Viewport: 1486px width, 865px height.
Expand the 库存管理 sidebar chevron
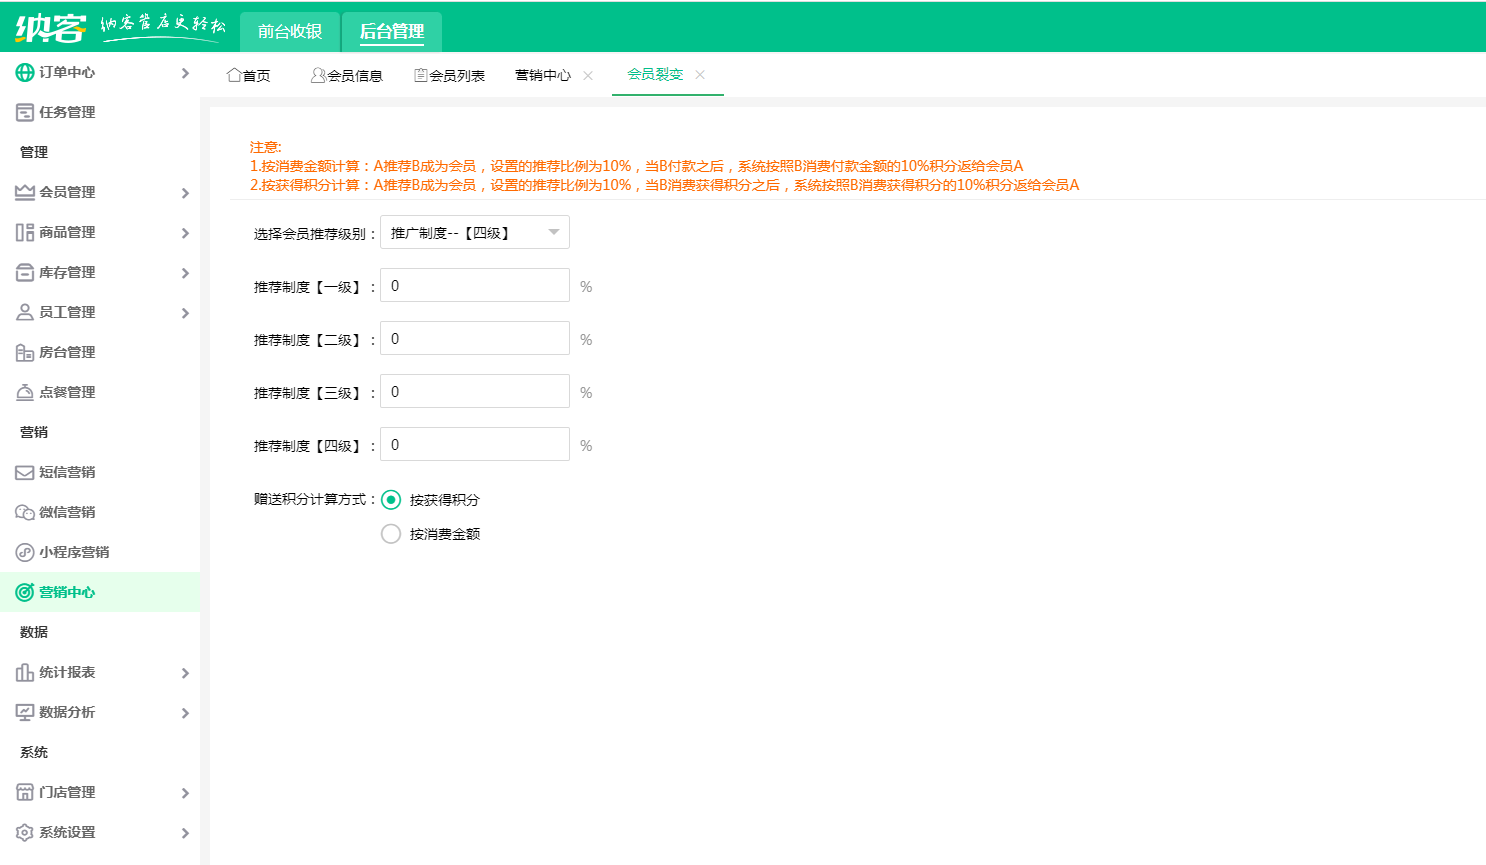coord(185,272)
